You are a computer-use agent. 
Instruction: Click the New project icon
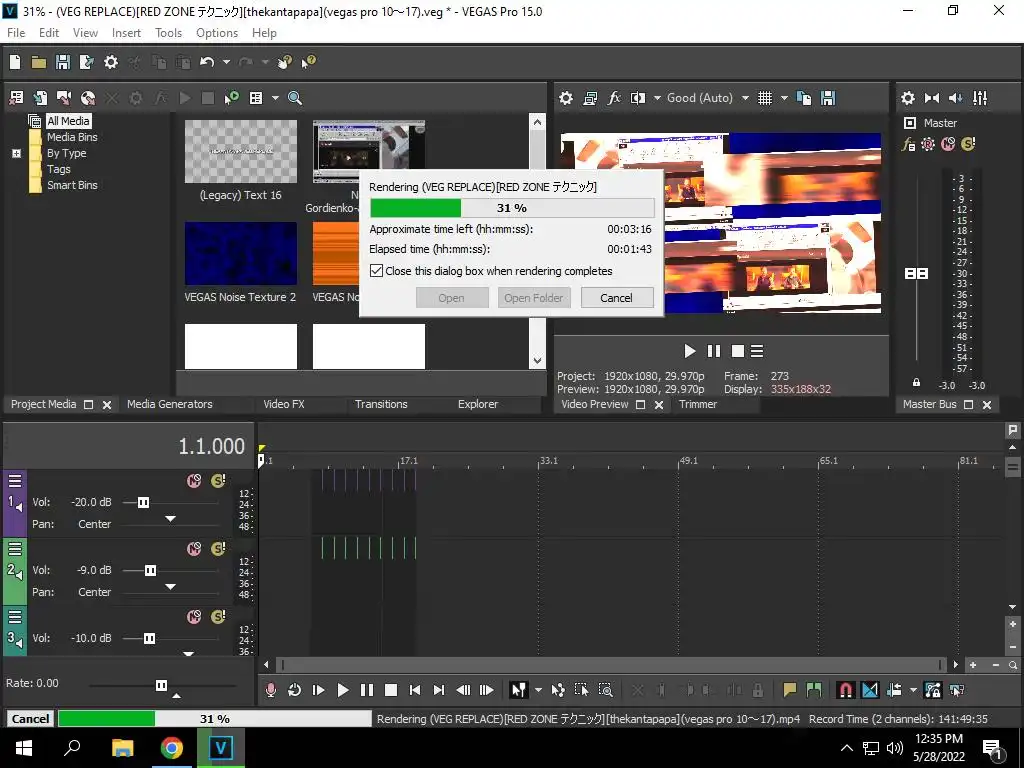point(15,62)
